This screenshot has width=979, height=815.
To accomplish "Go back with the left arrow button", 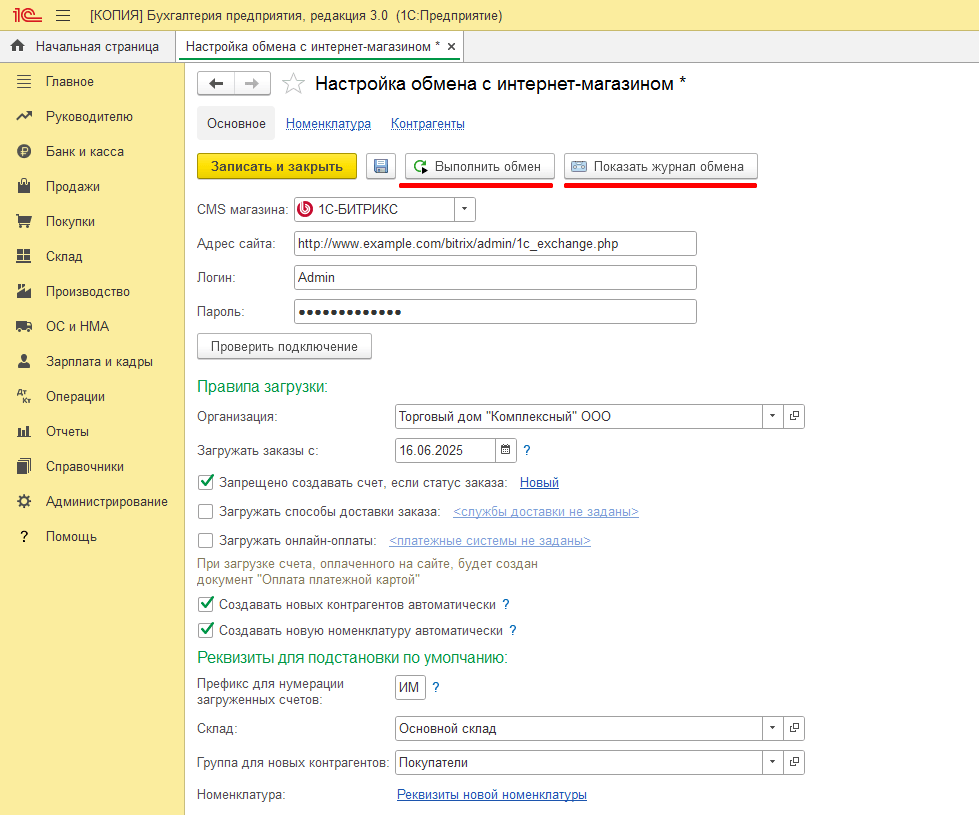I will 216,84.
